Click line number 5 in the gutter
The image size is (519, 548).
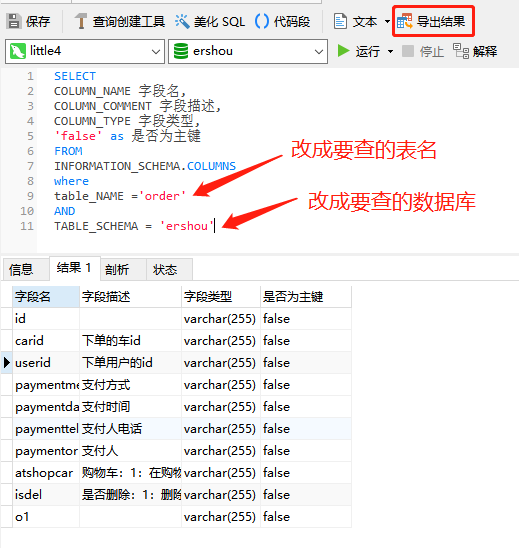pos(30,136)
